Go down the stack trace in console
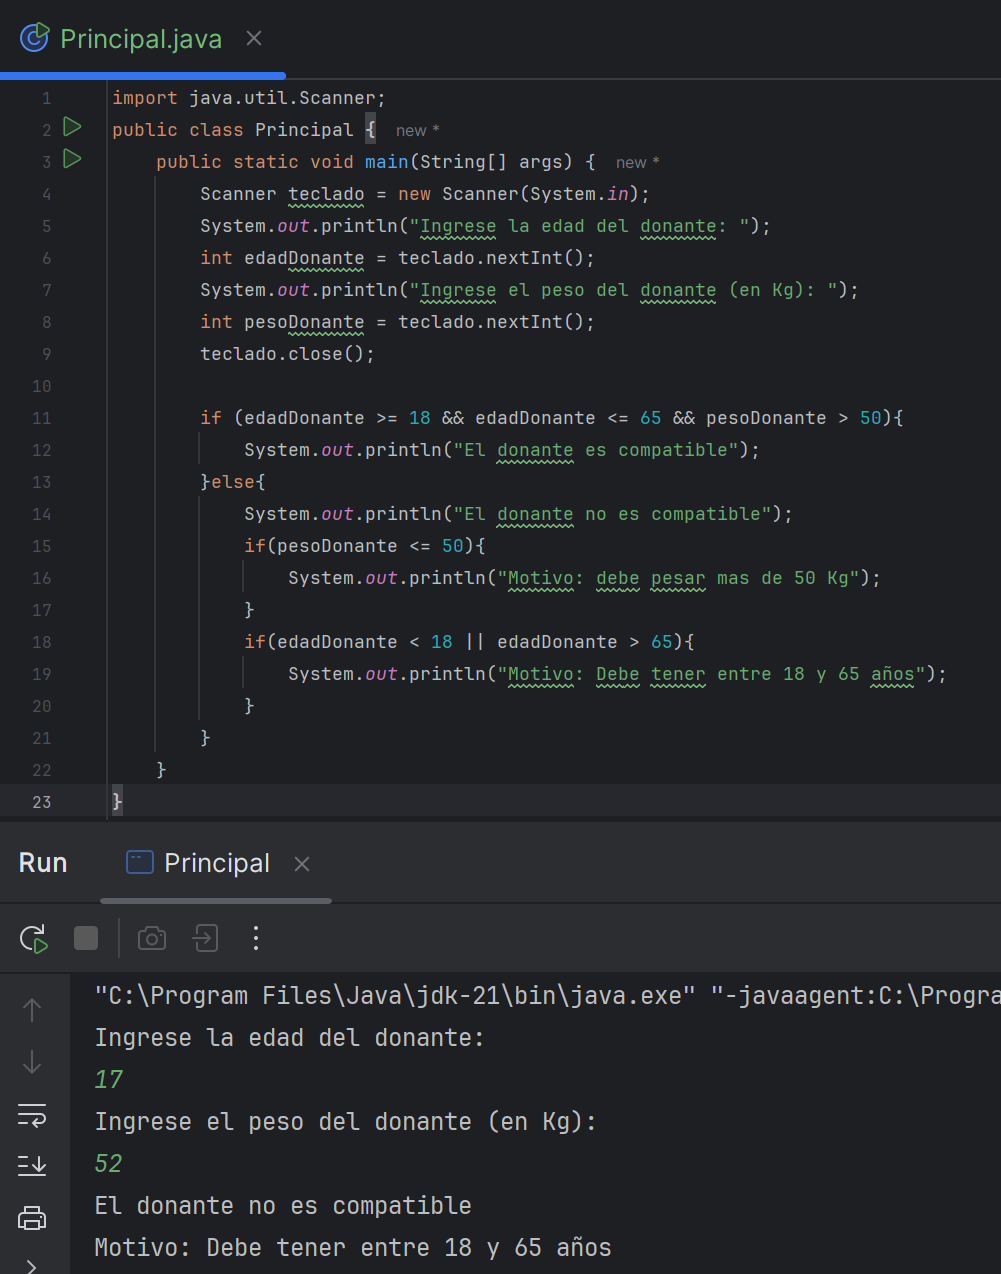 [x=32, y=1062]
